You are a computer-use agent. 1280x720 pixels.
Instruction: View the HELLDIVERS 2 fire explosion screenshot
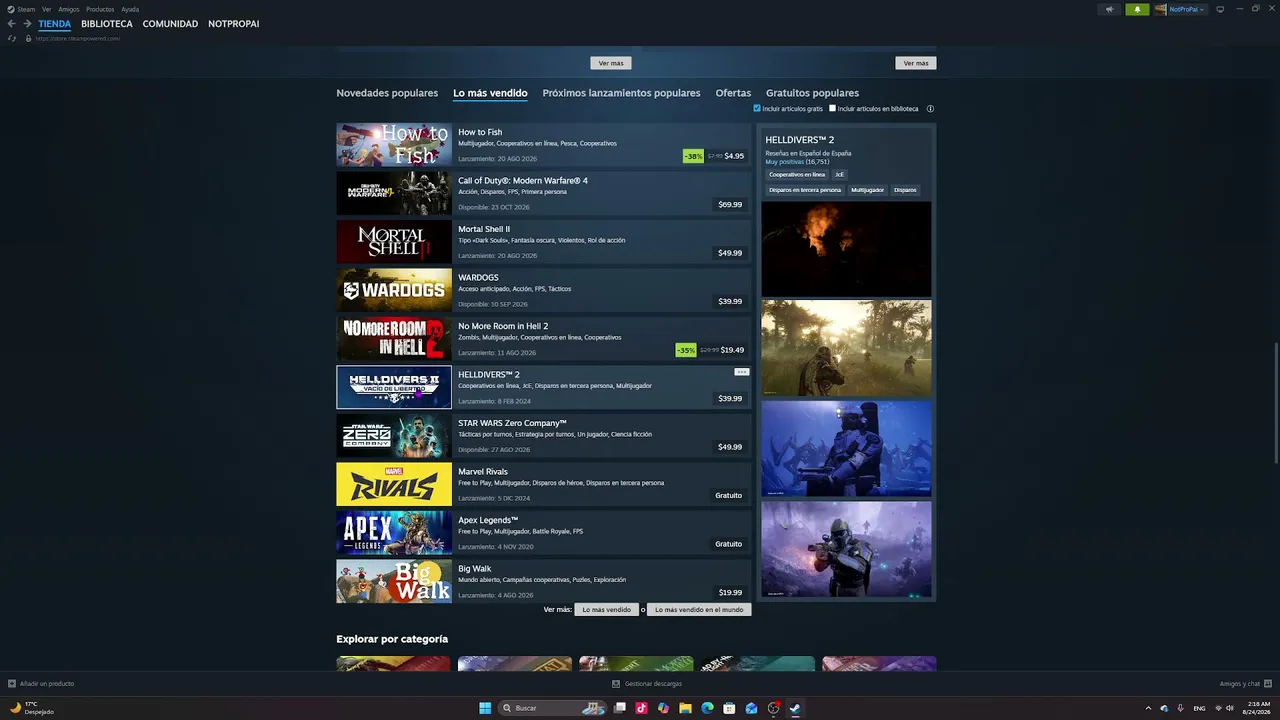point(846,249)
